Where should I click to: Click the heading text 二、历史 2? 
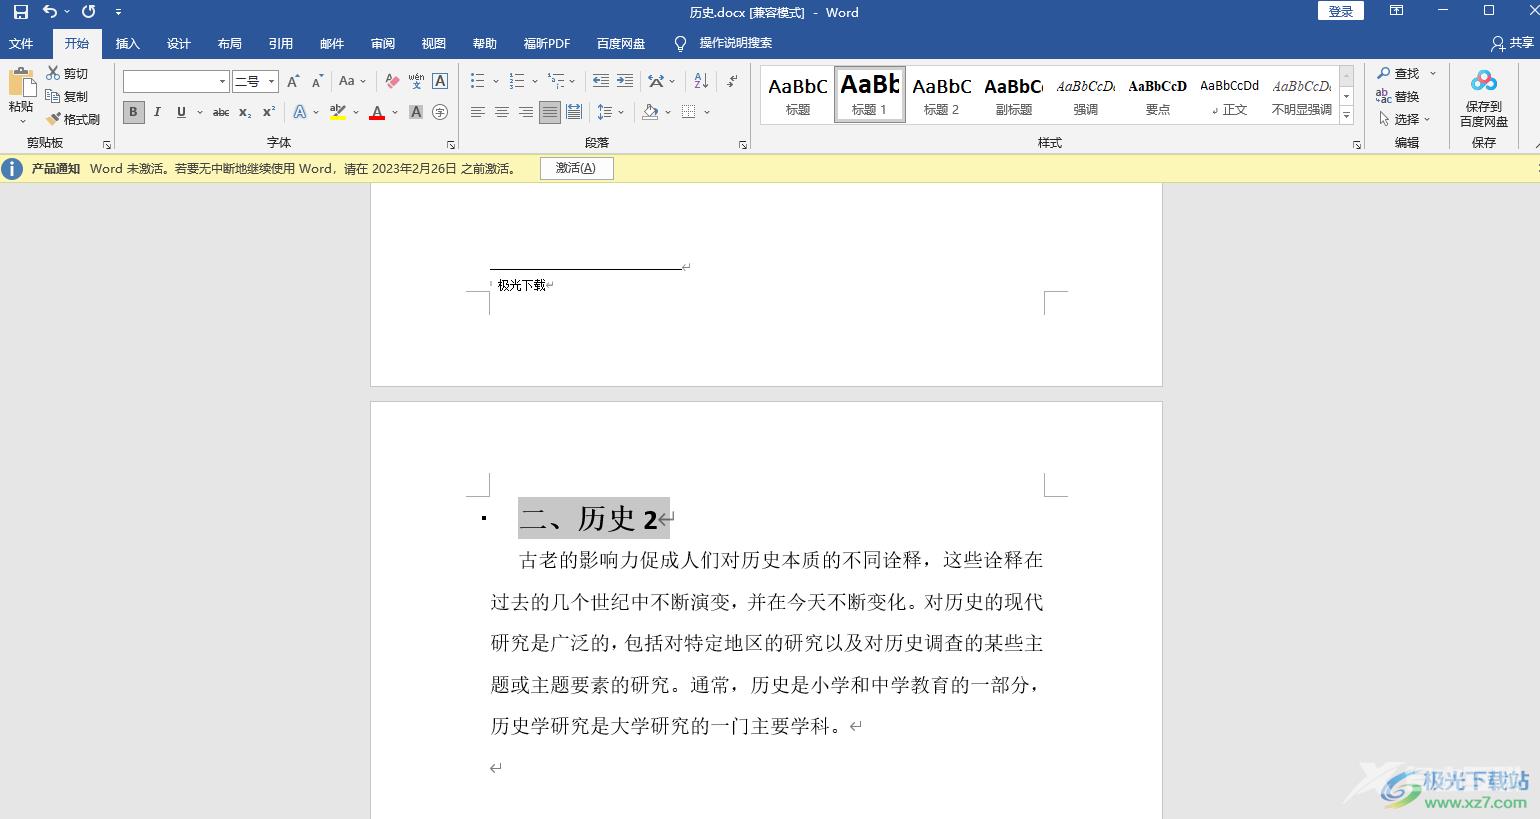(x=589, y=518)
